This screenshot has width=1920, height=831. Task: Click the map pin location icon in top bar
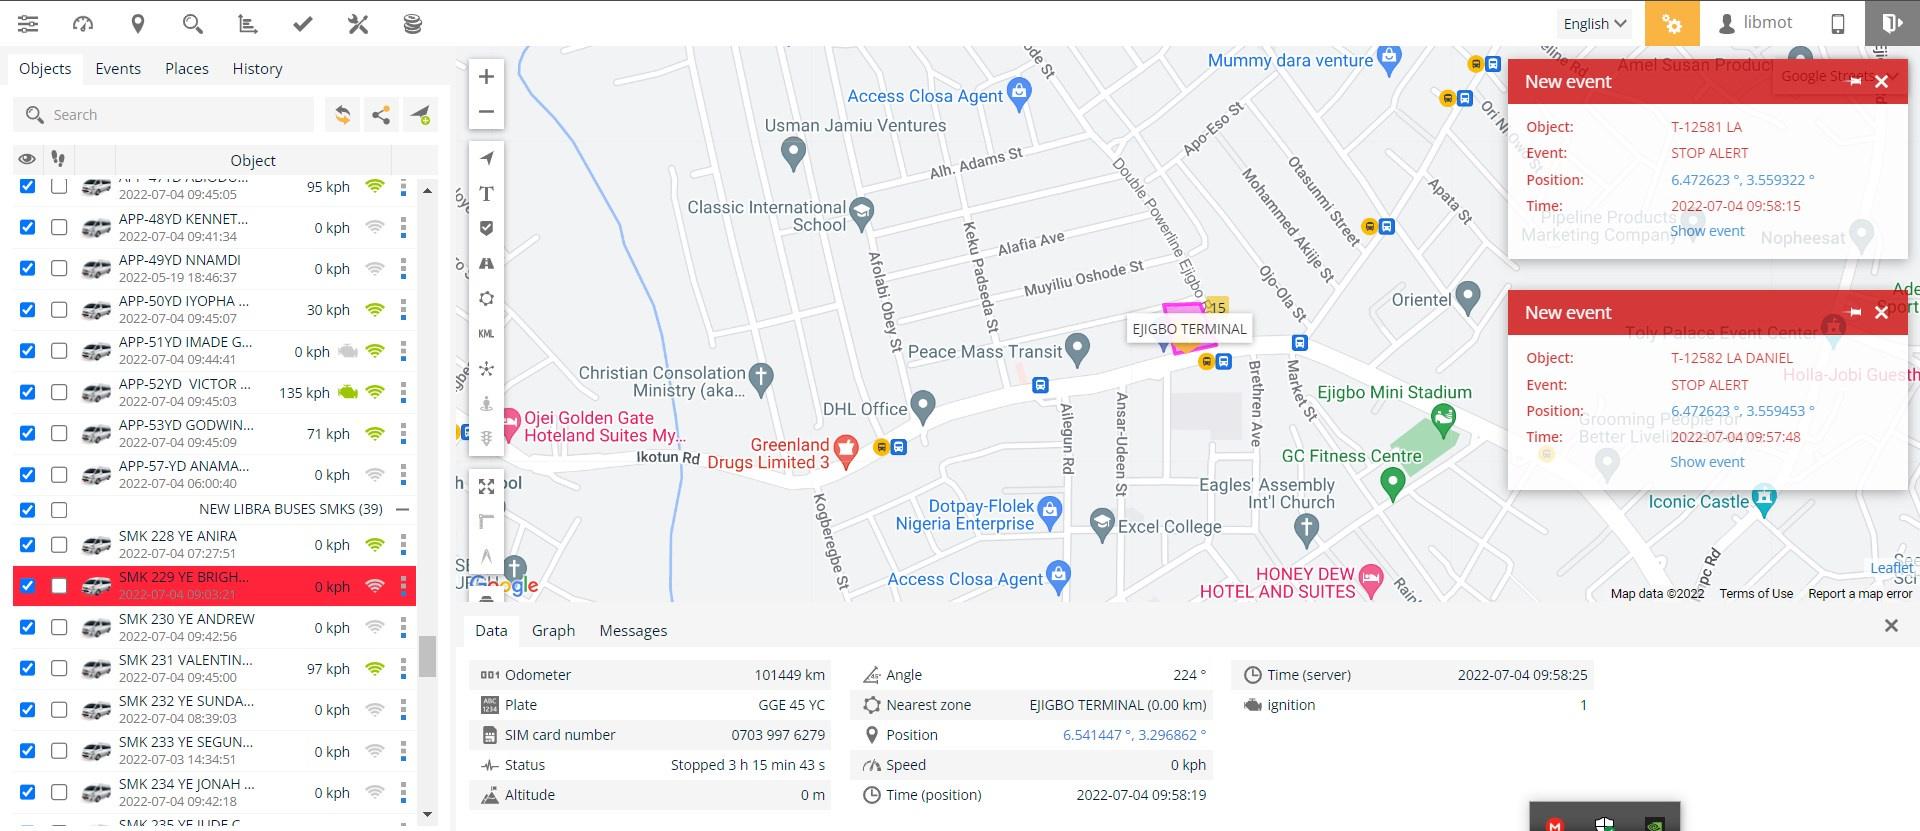[138, 23]
